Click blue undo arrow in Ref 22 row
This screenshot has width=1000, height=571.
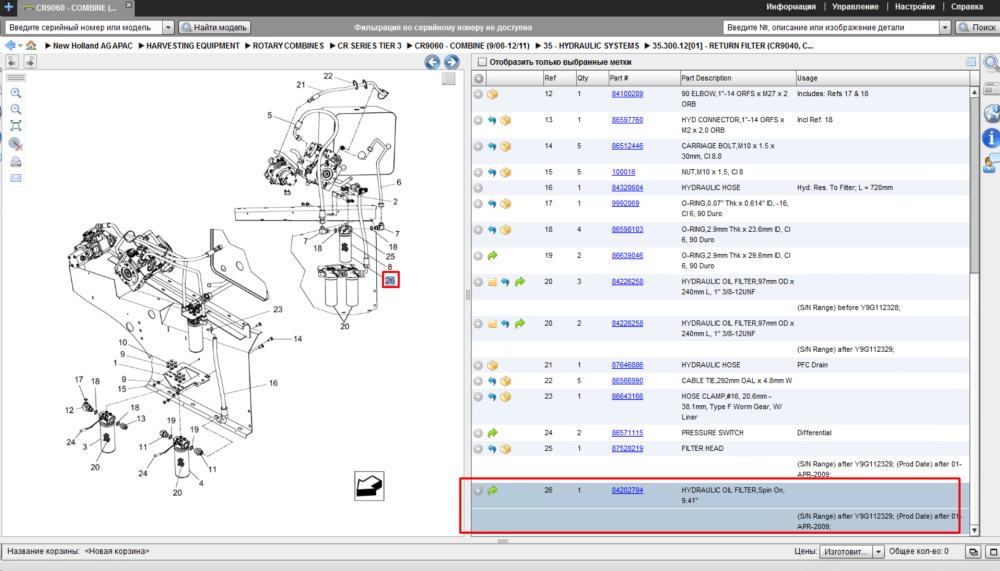point(492,382)
